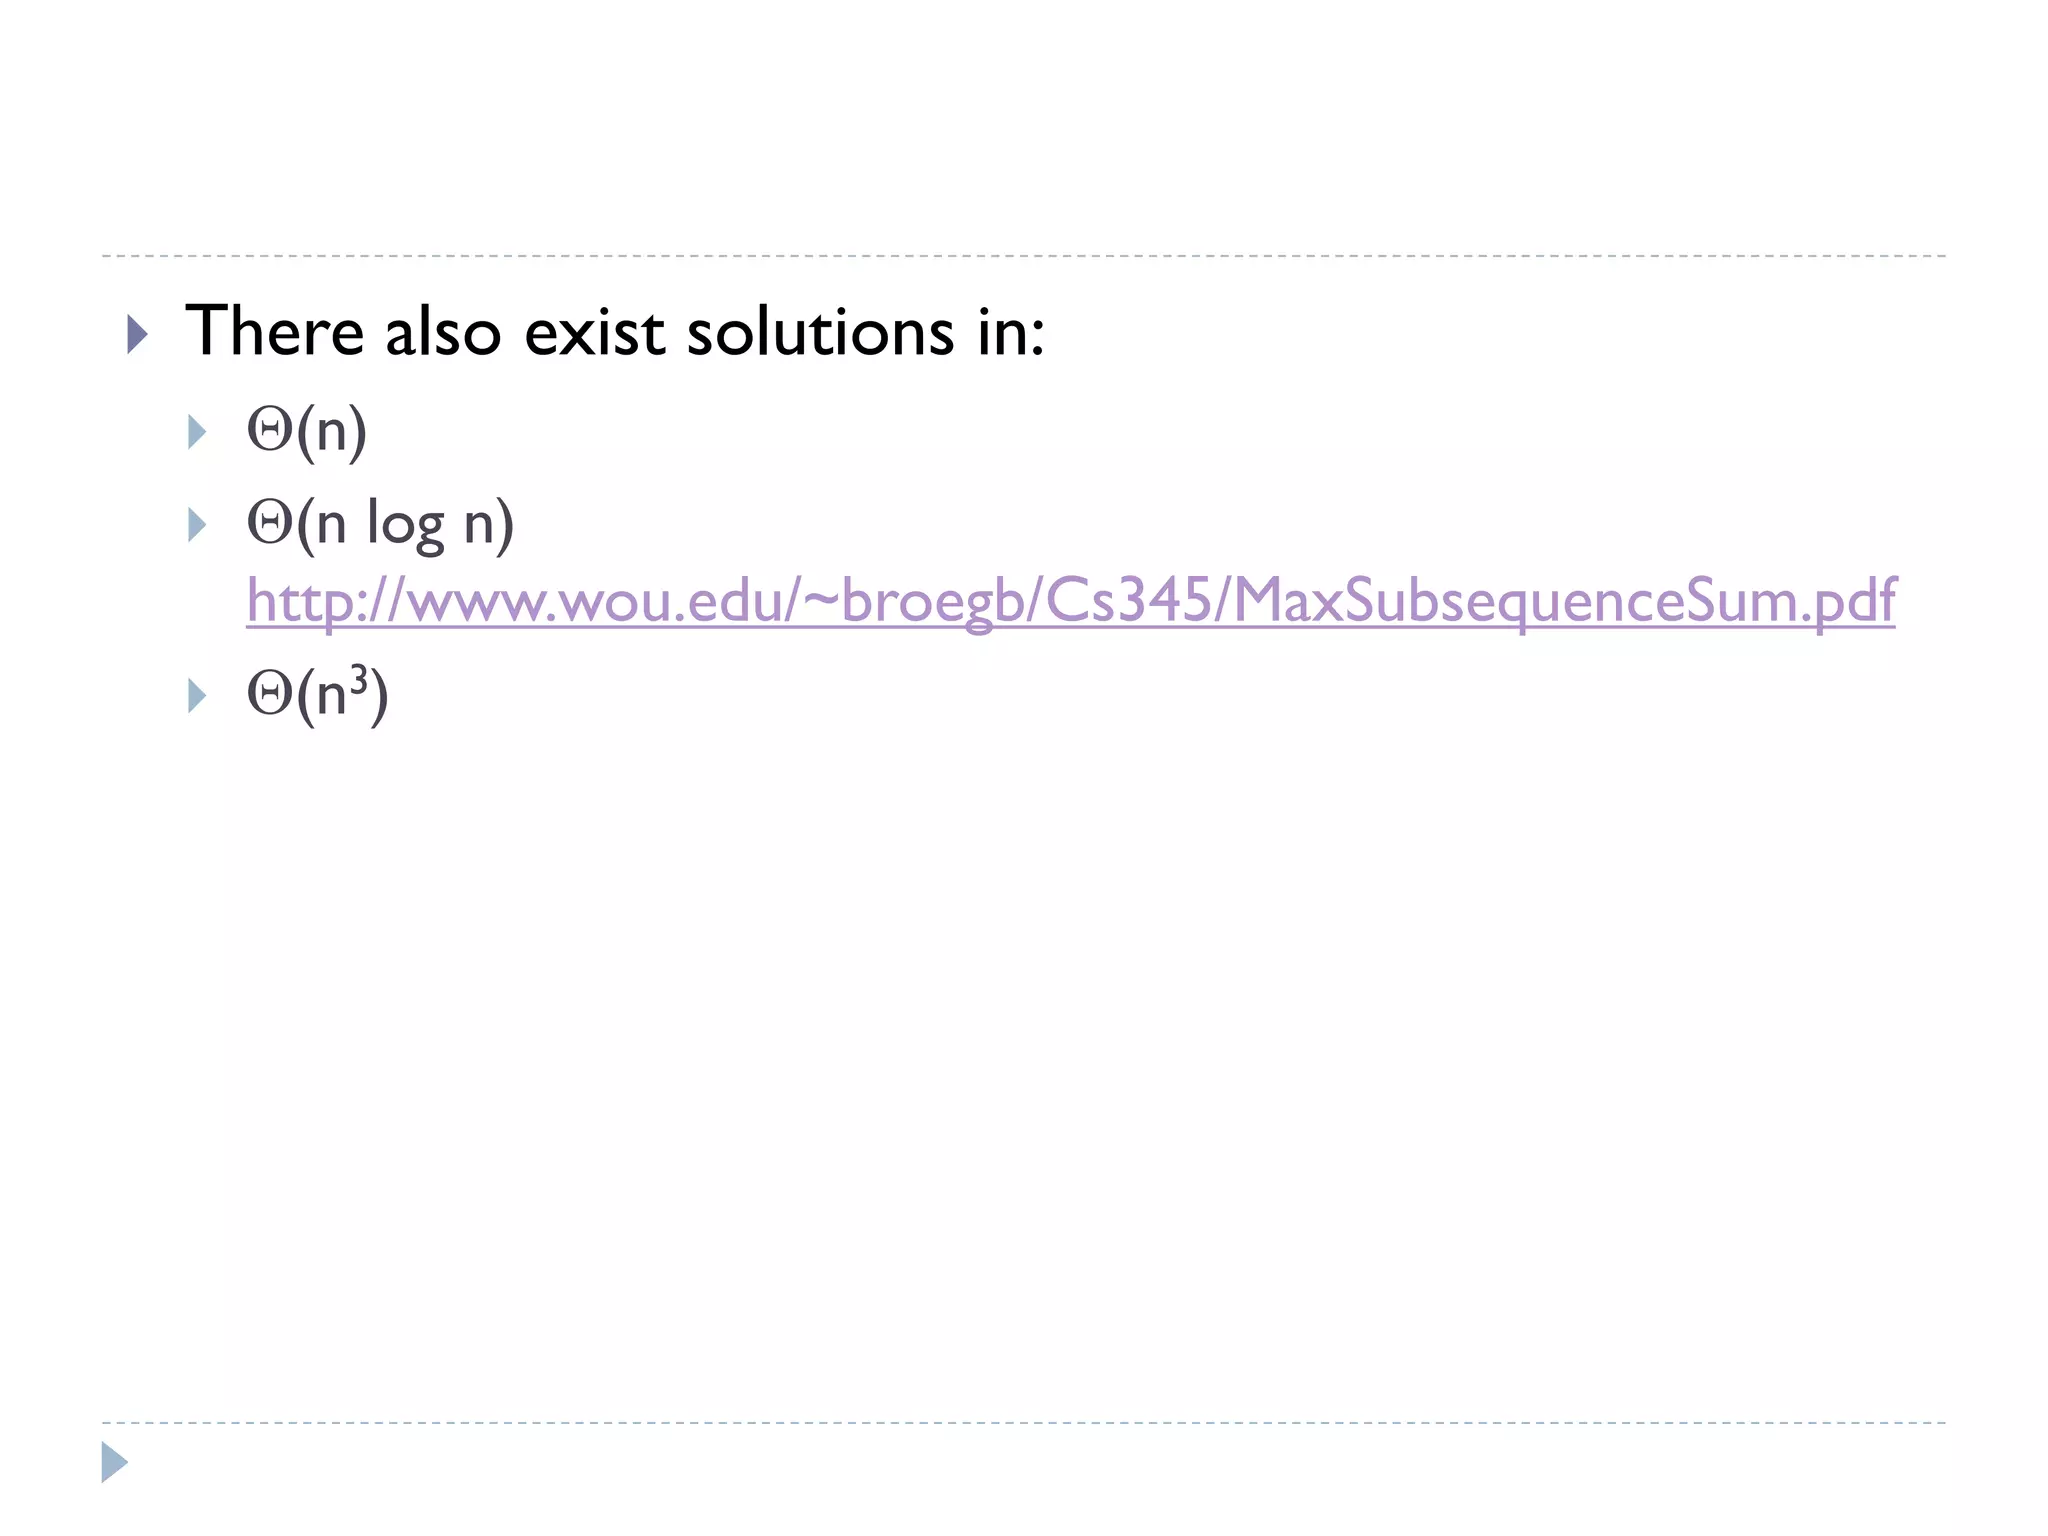Viewport: 2048px width, 1536px height.
Task: Click the word "solutions" in the heading
Action: [x=820, y=330]
